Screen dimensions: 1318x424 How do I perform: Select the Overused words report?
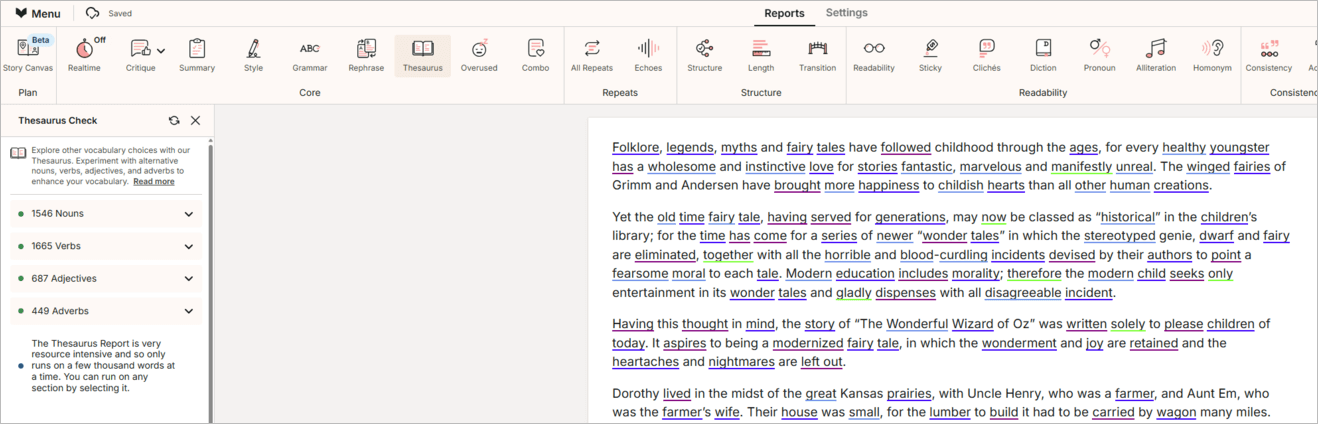pos(479,55)
